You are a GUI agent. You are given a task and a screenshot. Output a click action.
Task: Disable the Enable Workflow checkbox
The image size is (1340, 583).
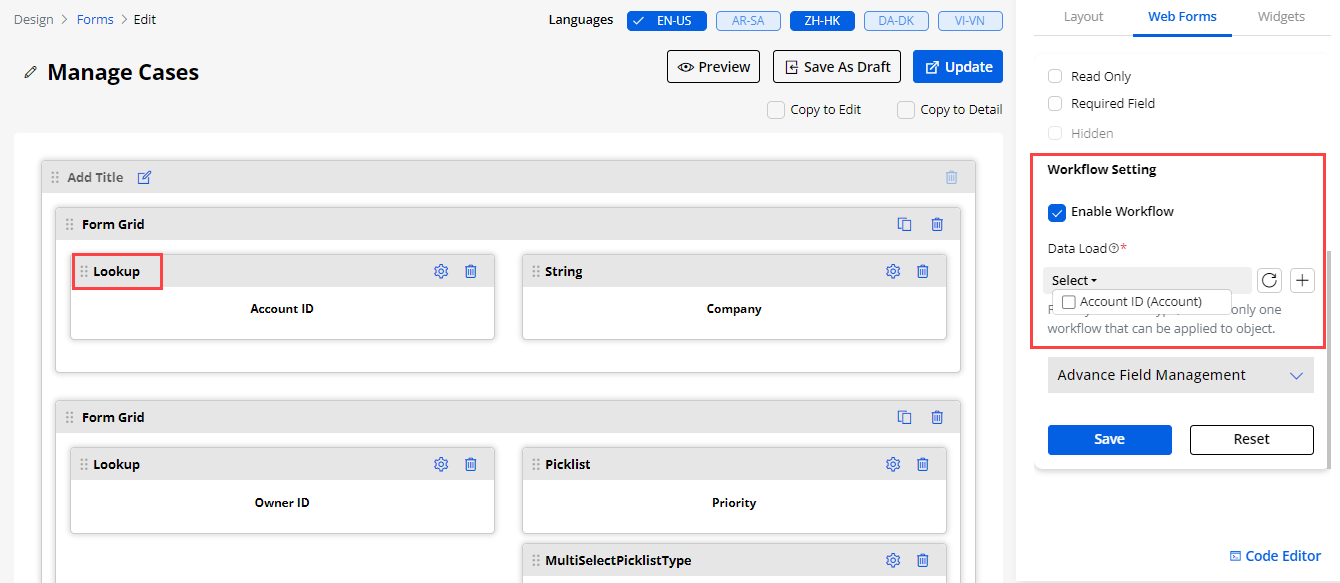(x=1057, y=212)
